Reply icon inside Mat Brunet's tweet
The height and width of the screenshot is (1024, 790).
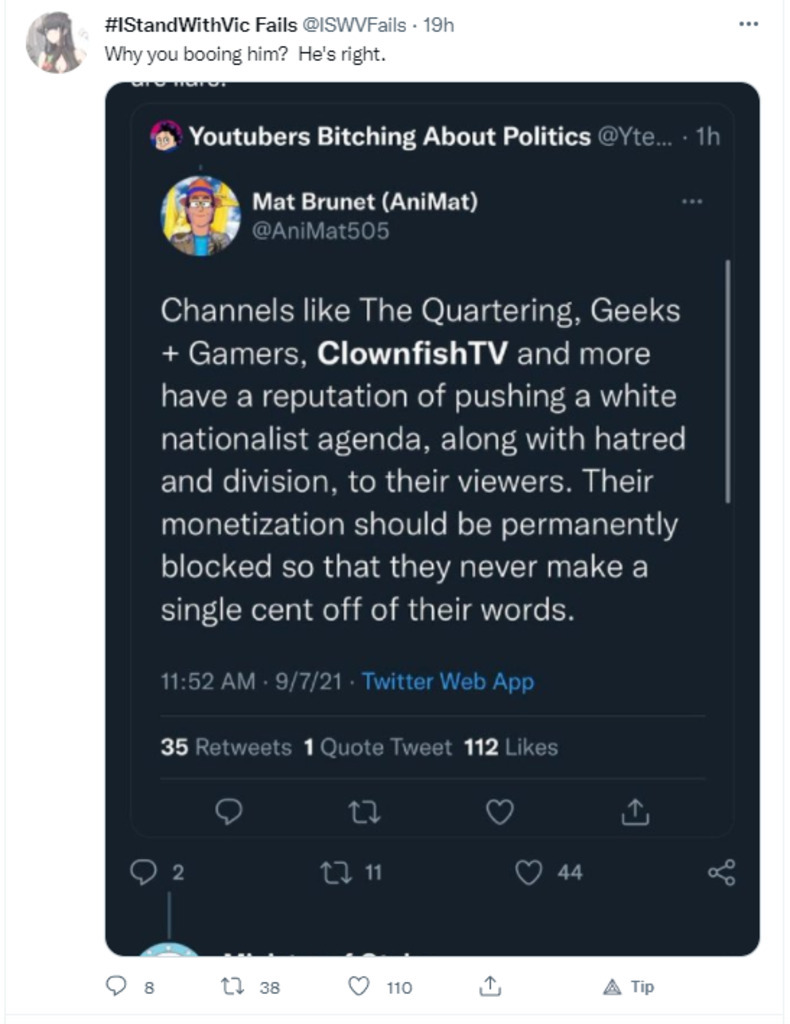232,813
